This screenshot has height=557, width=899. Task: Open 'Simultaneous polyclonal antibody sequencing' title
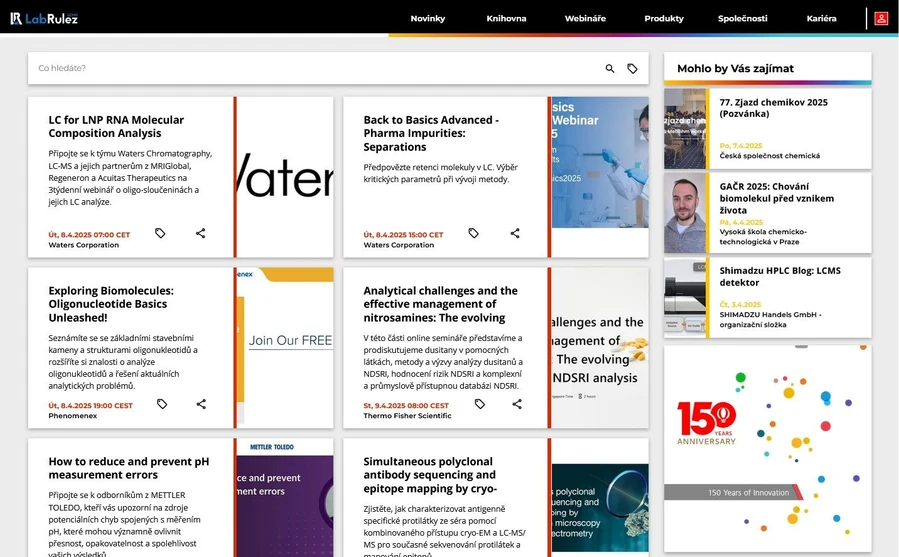coord(430,475)
